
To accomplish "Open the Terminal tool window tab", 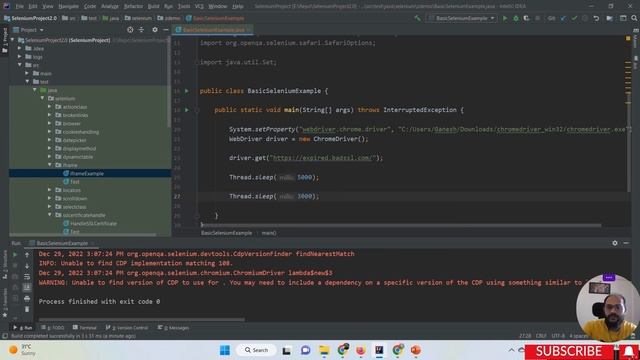I will click(84, 328).
